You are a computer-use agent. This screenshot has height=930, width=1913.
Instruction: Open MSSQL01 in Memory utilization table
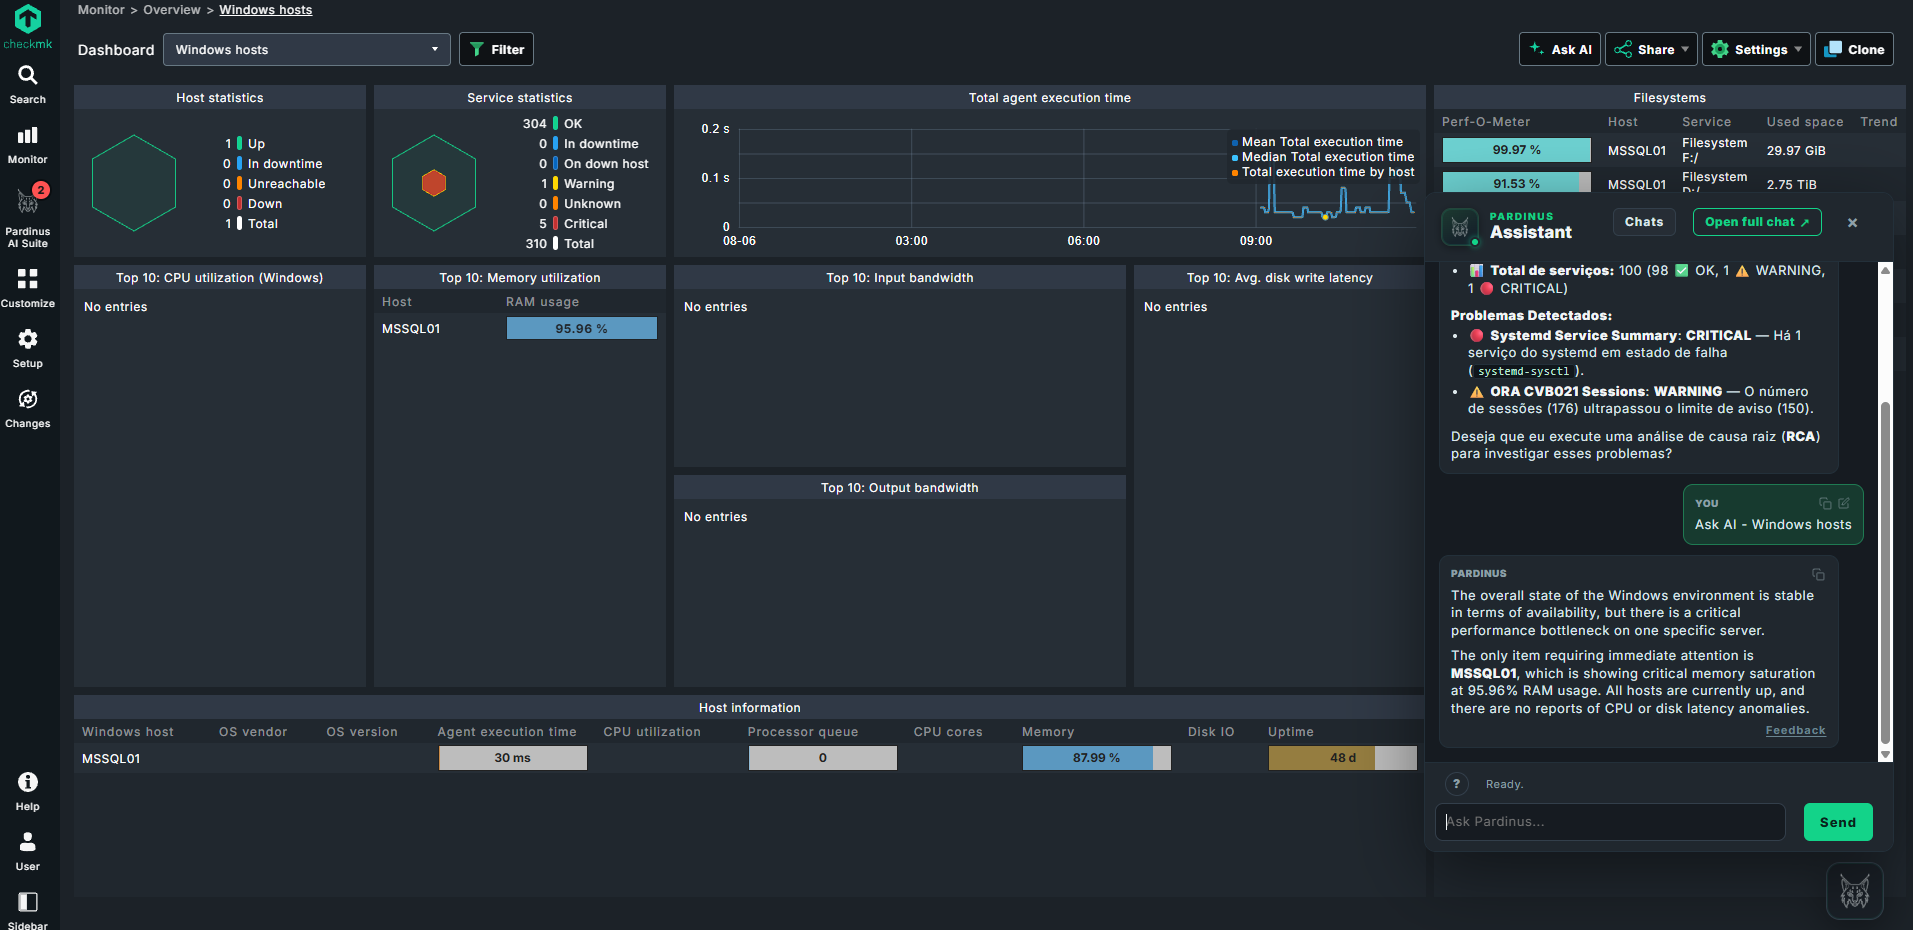(411, 329)
